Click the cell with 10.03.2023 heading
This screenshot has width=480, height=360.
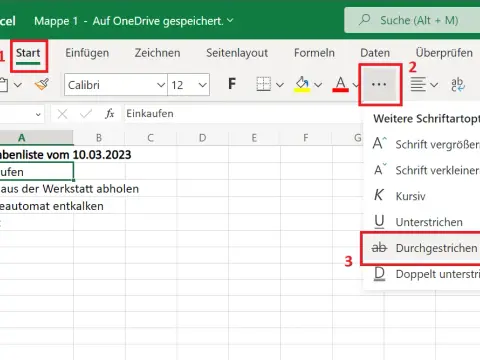[x=36, y=155]
